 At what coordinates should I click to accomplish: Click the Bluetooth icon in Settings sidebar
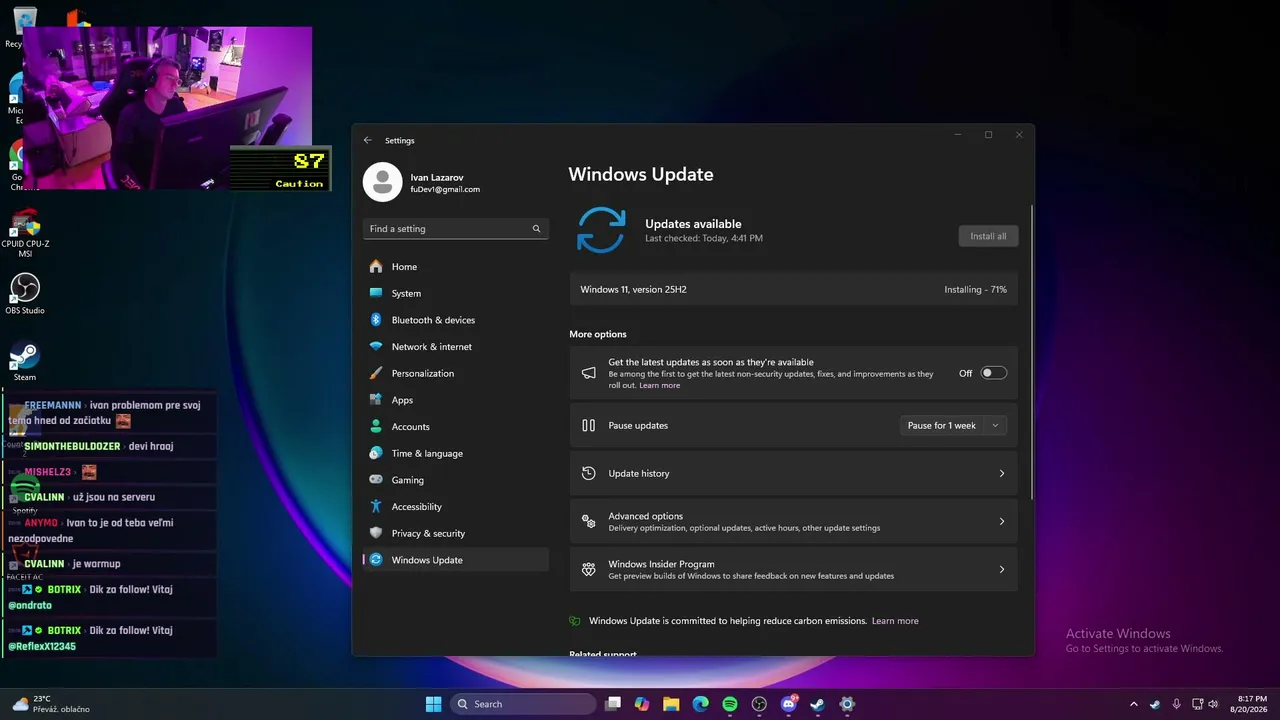click(376, 320)
